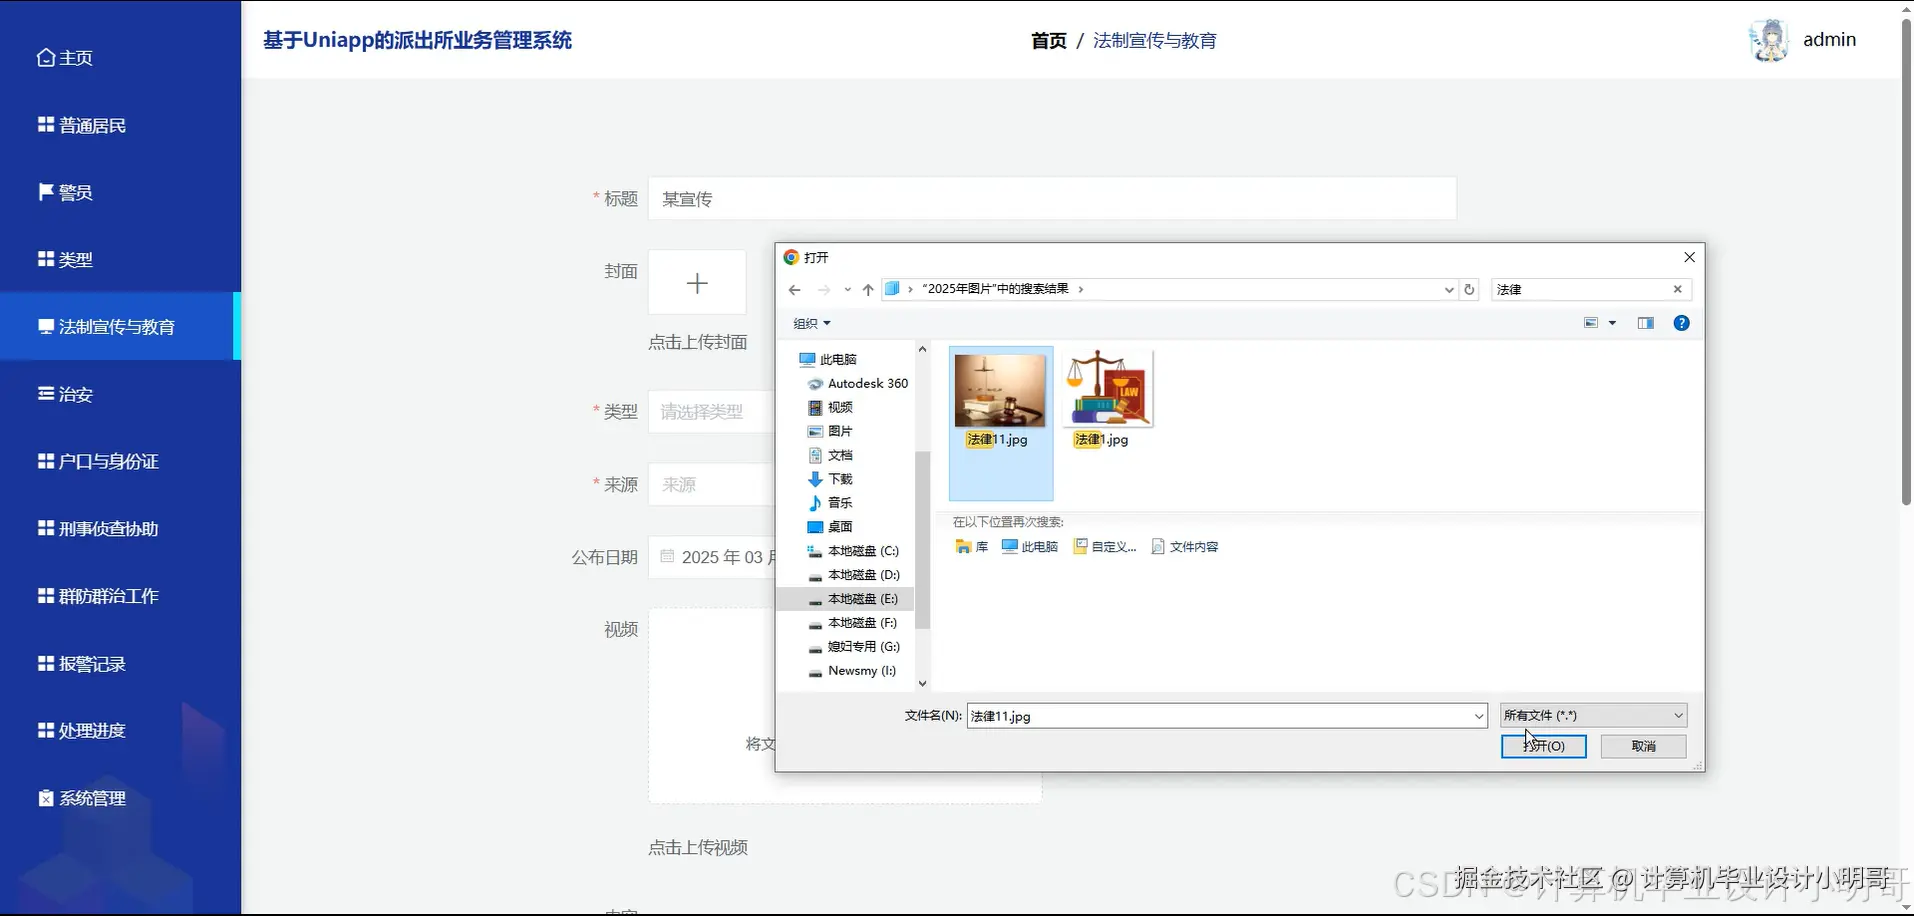
Task: Click the 打开(O) button
Action: 1543,745
